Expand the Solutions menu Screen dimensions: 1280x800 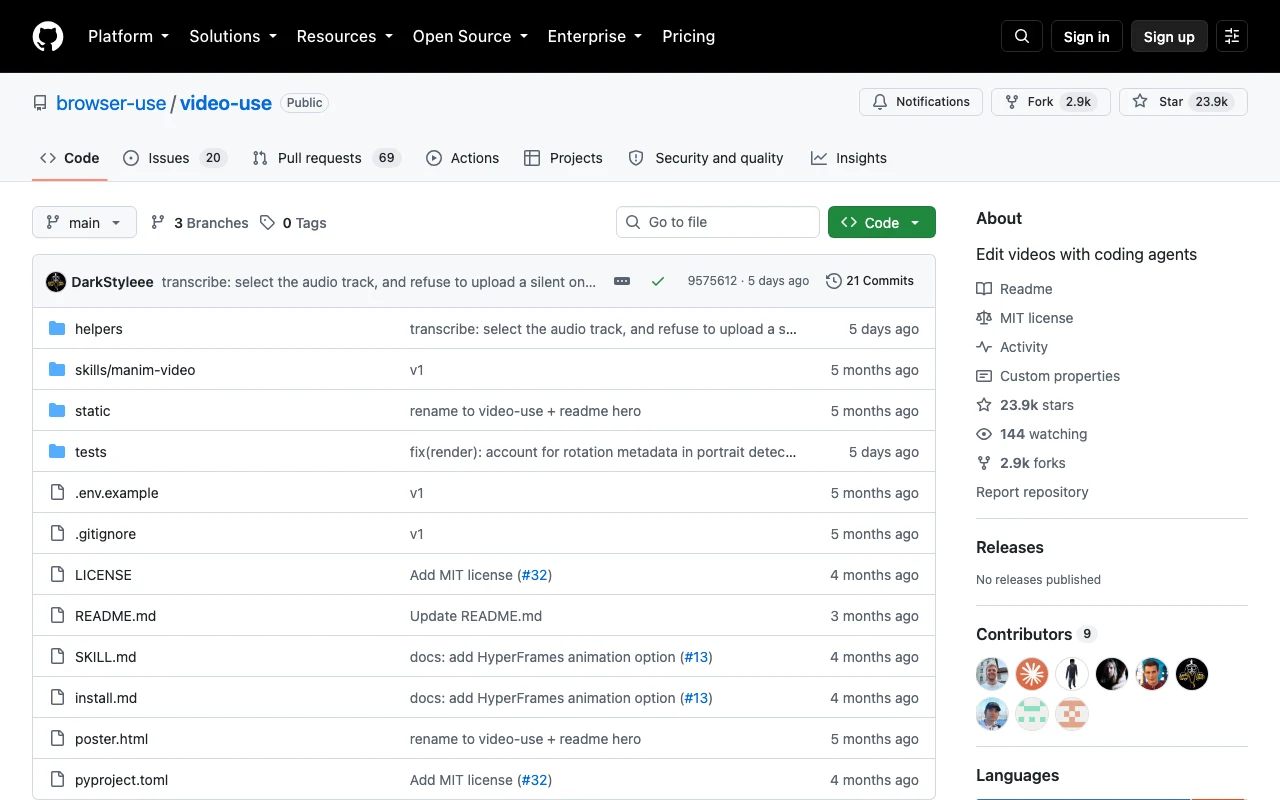point(233,36)
